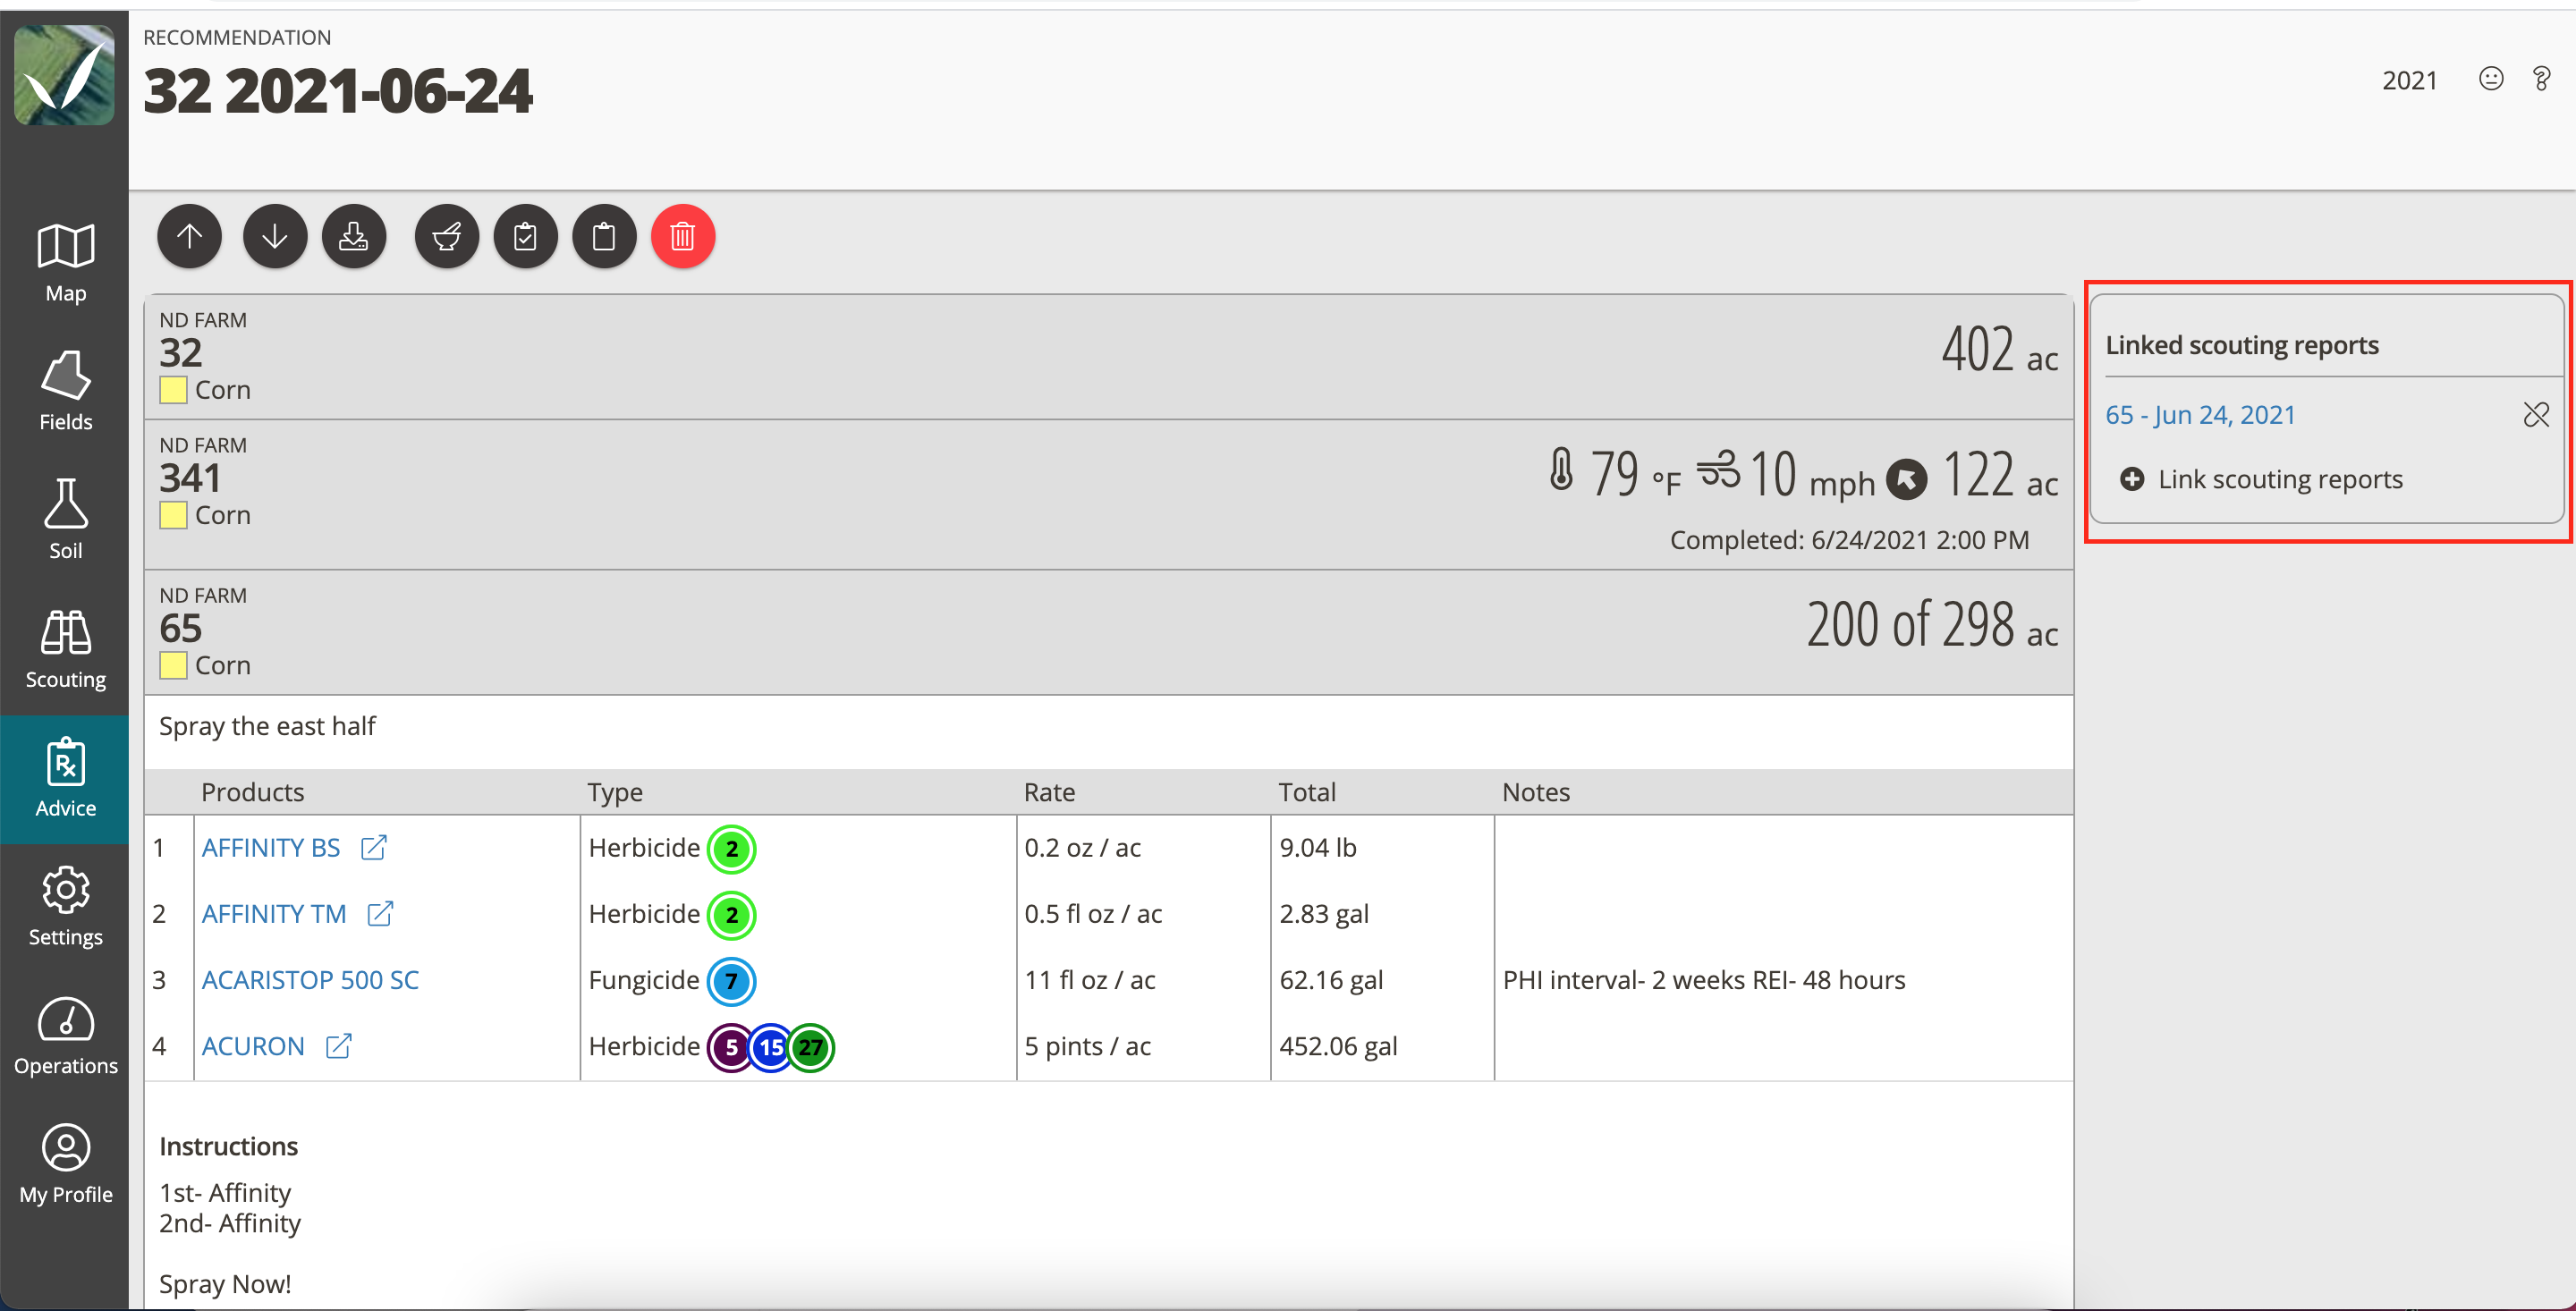The image size is (2576, 1311).
Task: Click the '402 ac' acreage value
Action: point(1999,350)
